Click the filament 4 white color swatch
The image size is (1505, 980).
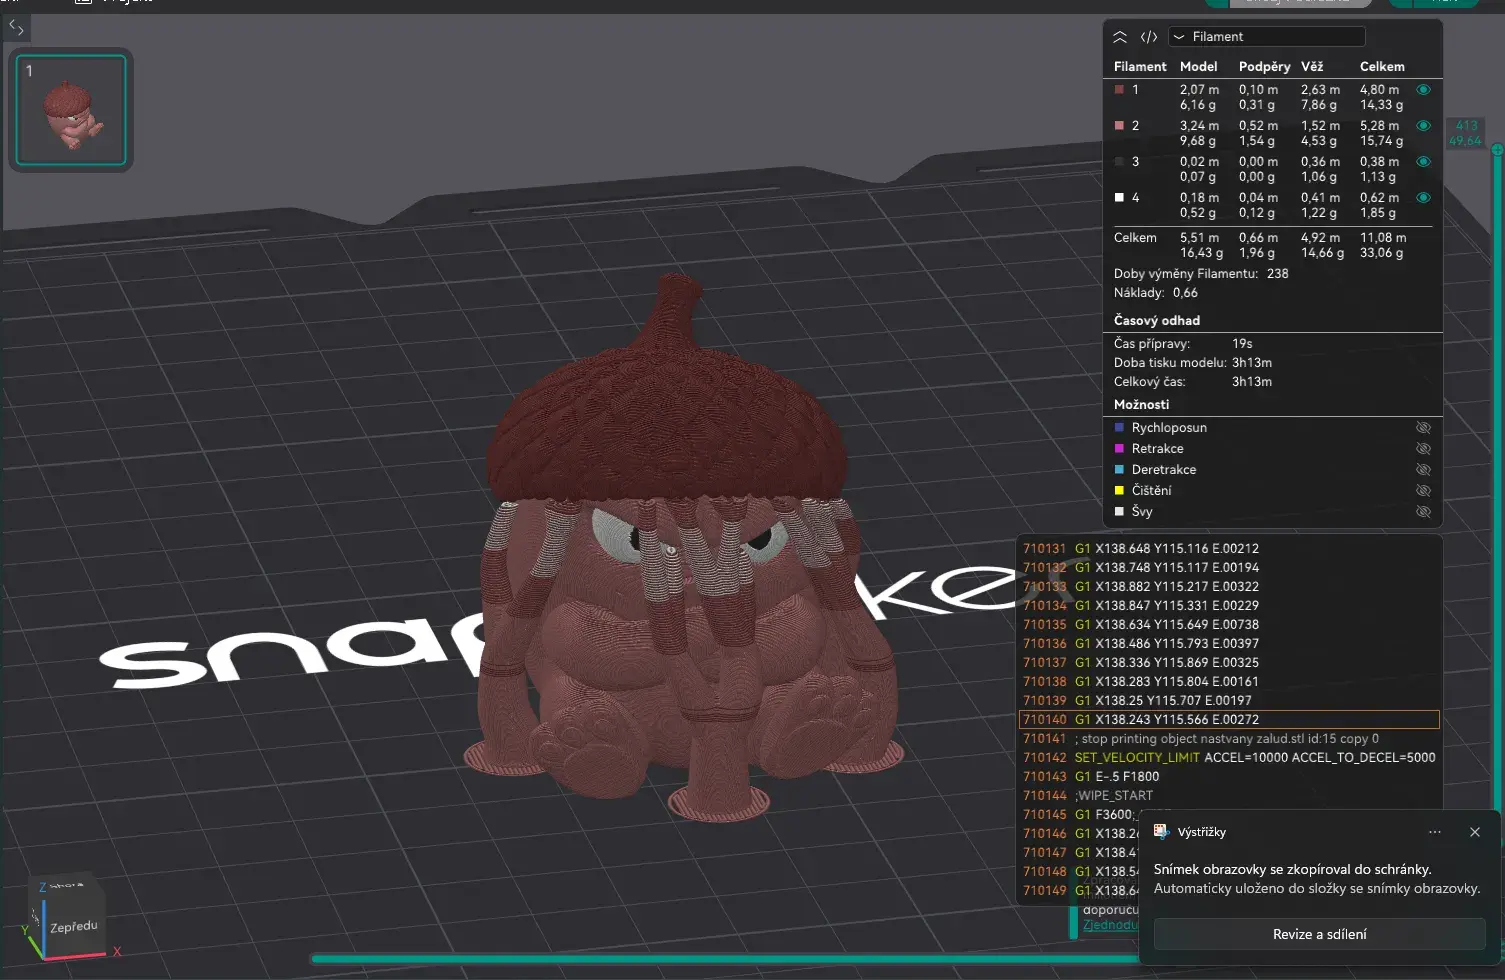point(1119,198)
